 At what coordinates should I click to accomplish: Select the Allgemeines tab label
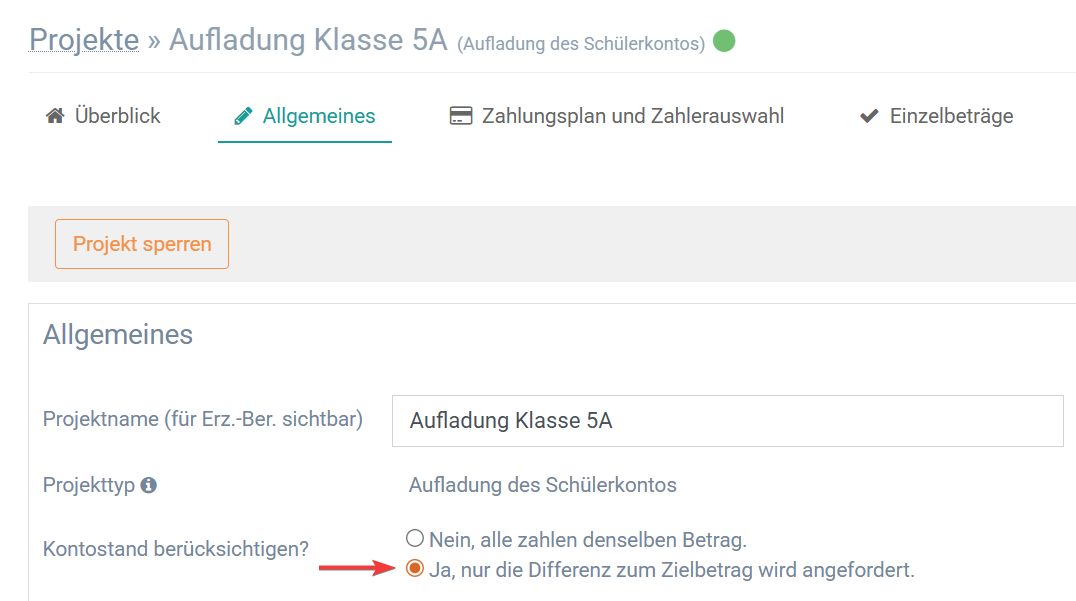pyautogui.click(x=319, y=116)
